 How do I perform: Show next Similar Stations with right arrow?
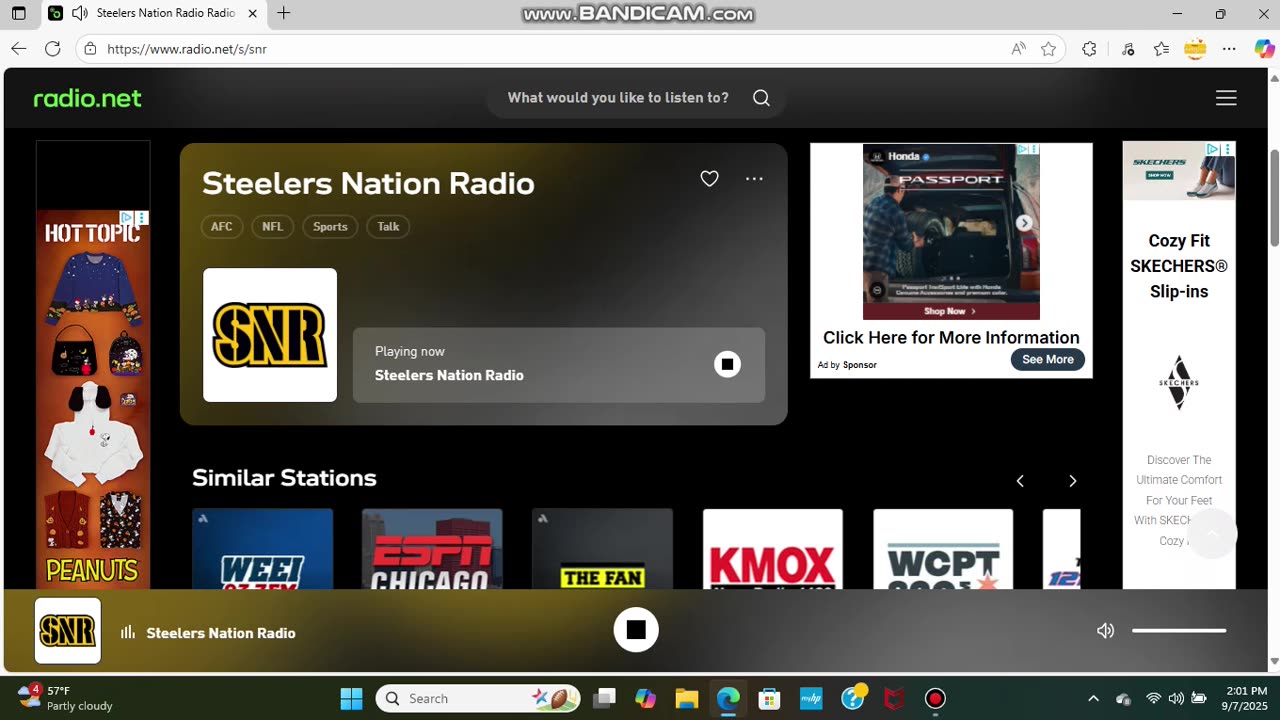pyautogui.click(x=1072, y=481)
